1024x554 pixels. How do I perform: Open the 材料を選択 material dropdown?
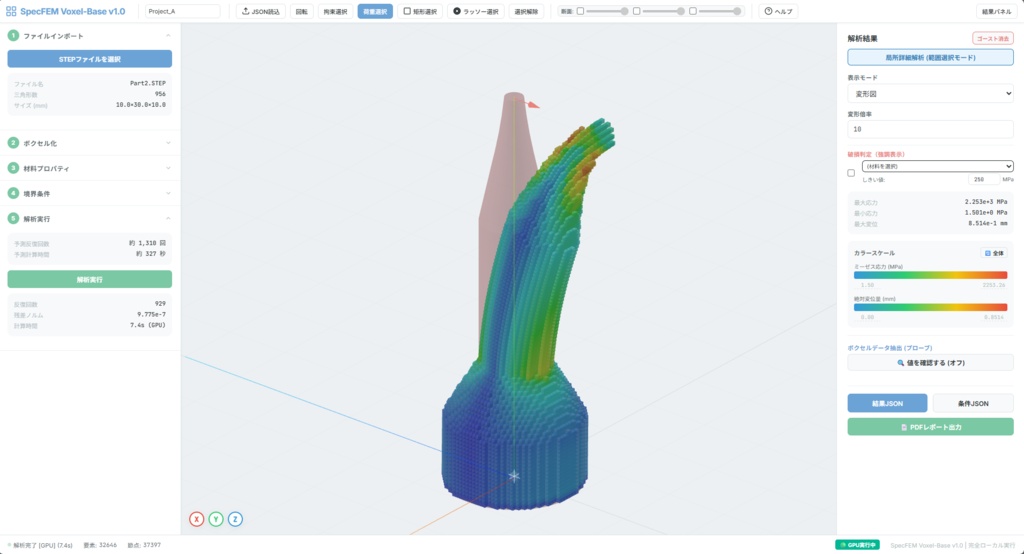click(x=937, y=166)
